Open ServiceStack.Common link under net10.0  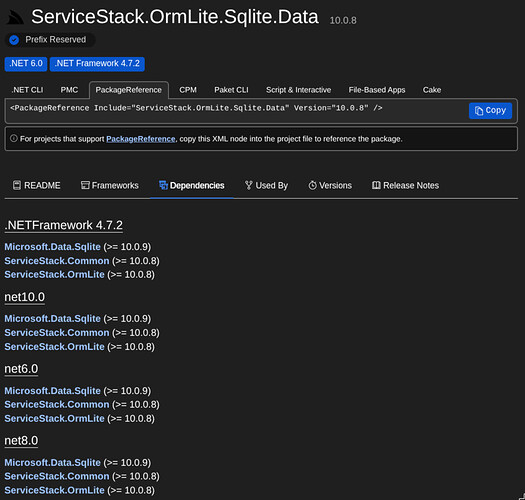pyautogui.click(x=57, y=333)
